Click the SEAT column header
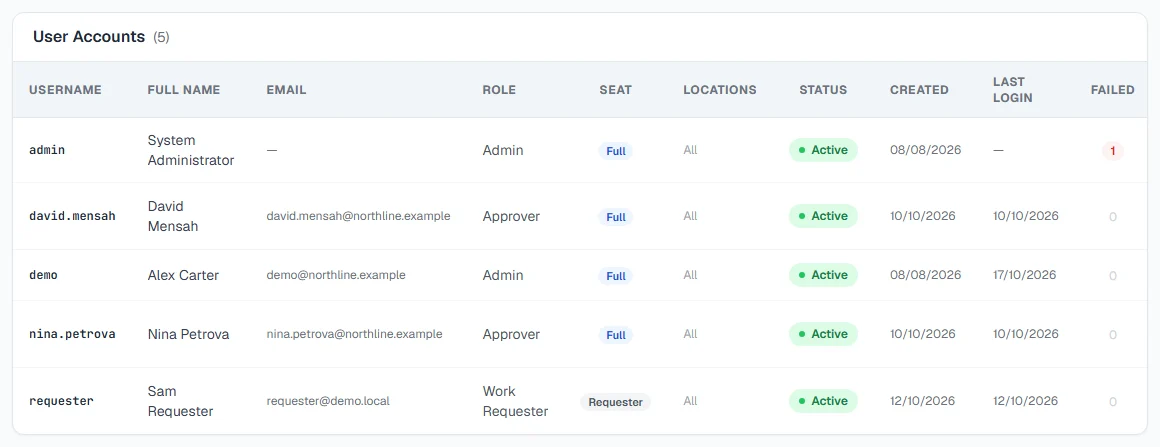The height and width of the screenshot is (447, 1160). (x=616, y=90)
